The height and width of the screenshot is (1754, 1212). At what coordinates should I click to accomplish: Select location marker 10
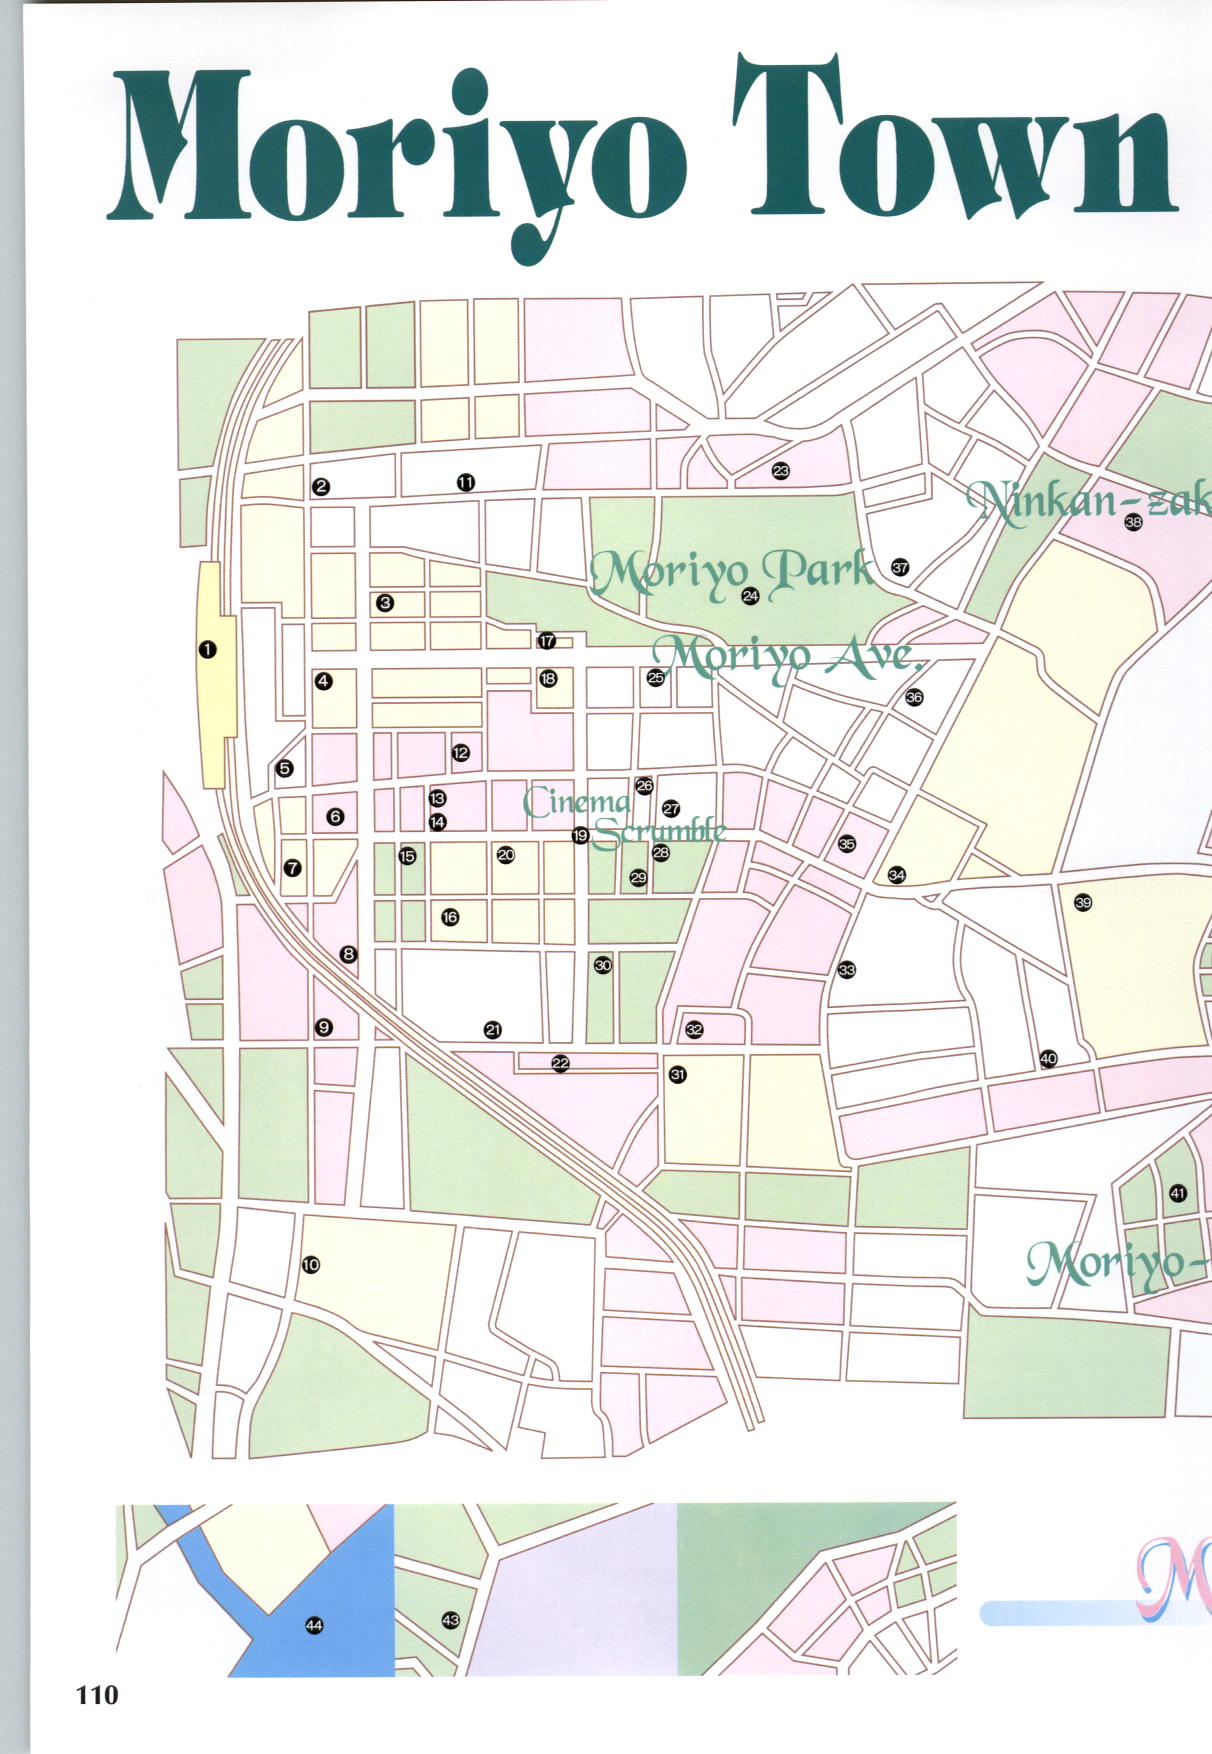[x=310, y=1265]
